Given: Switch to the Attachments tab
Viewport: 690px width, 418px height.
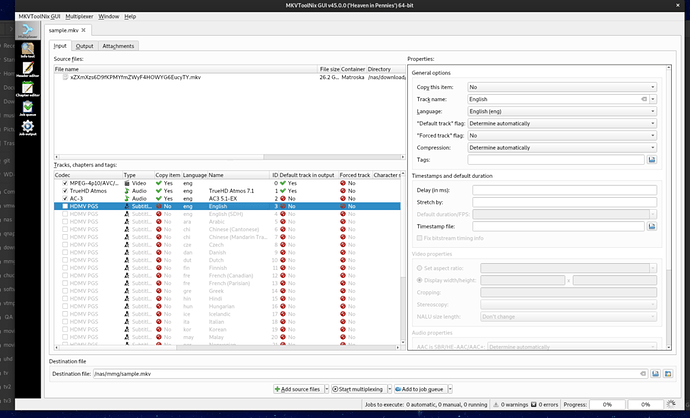Looking at the screenshot, I should tap(118, 46).
